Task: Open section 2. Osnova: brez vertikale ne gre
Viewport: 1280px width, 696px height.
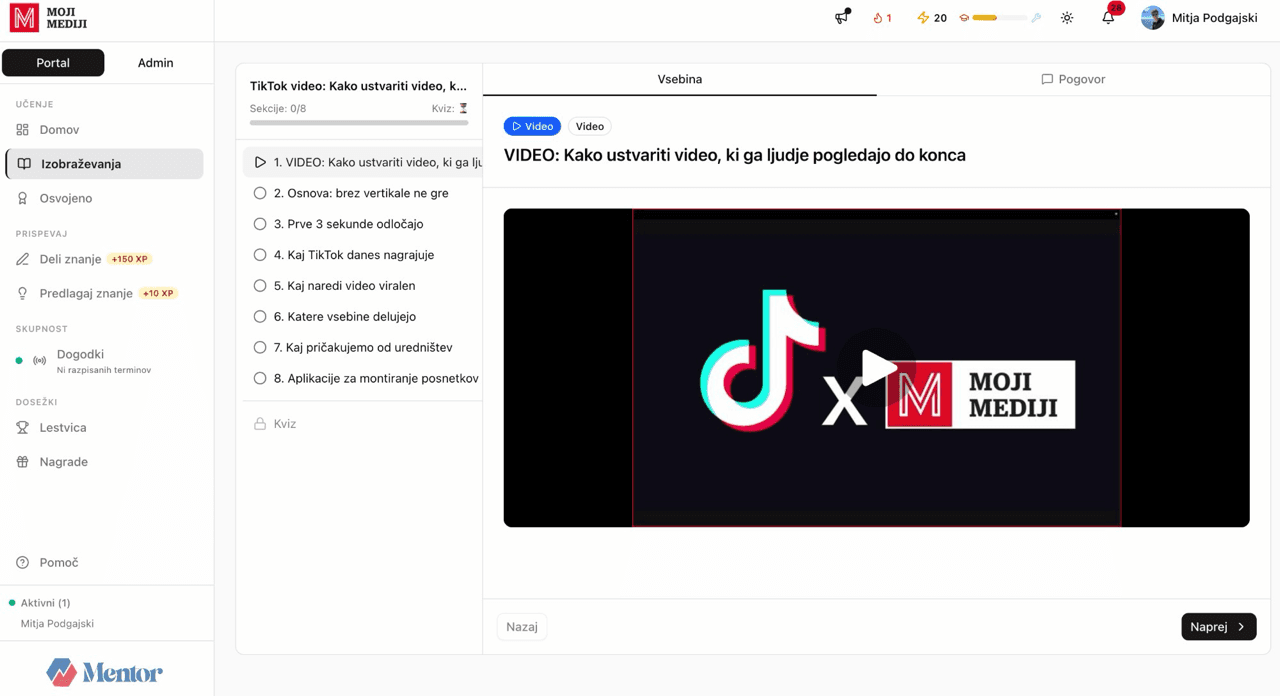Action: [x=362, y=193]
